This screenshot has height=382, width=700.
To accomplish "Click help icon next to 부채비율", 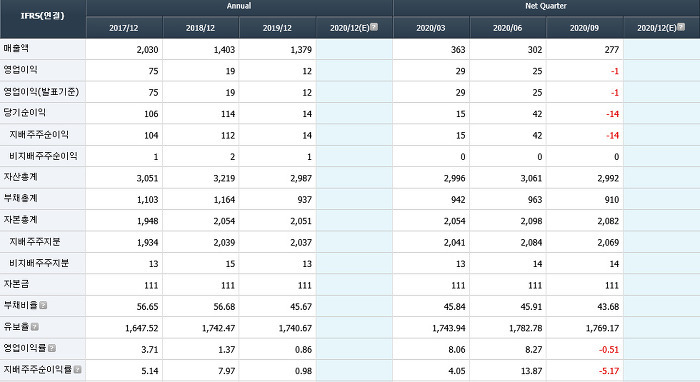I will tap(43, 305).
